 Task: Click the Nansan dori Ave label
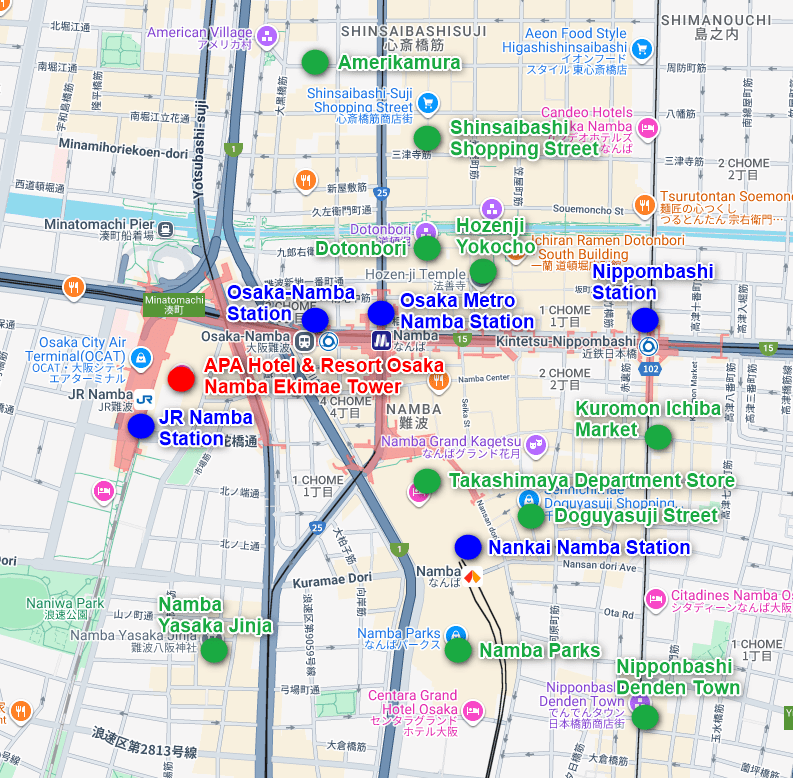click(600, 566)
